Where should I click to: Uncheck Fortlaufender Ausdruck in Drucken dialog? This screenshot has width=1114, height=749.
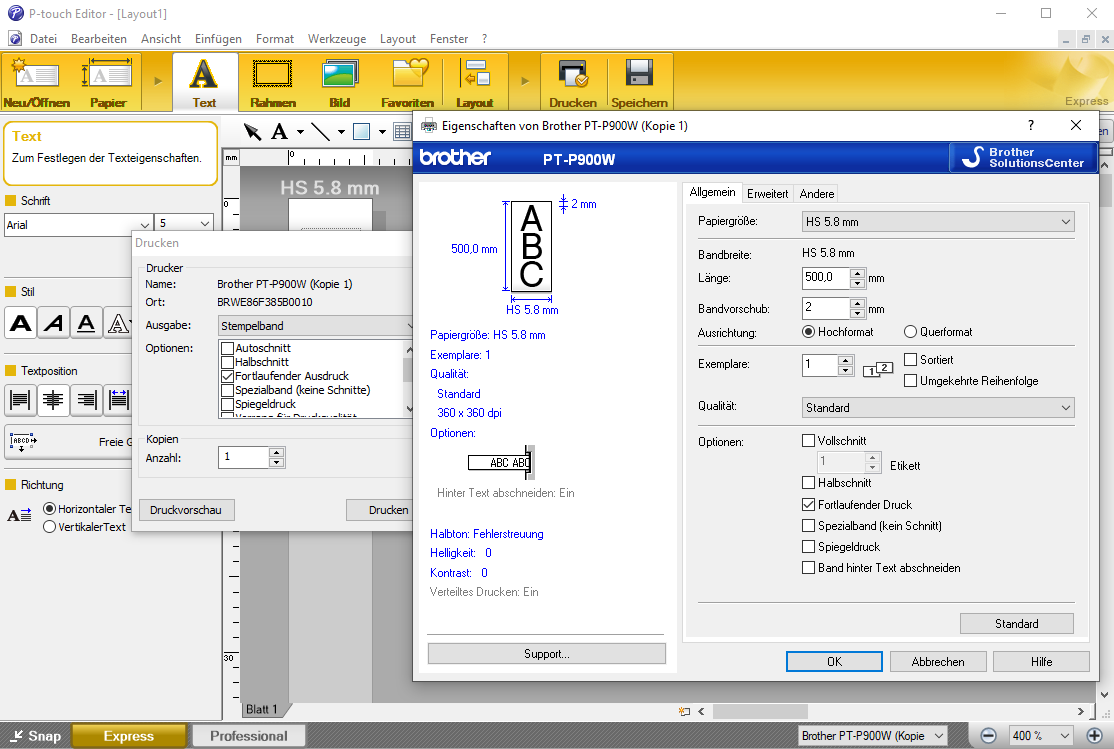point(227,376)
